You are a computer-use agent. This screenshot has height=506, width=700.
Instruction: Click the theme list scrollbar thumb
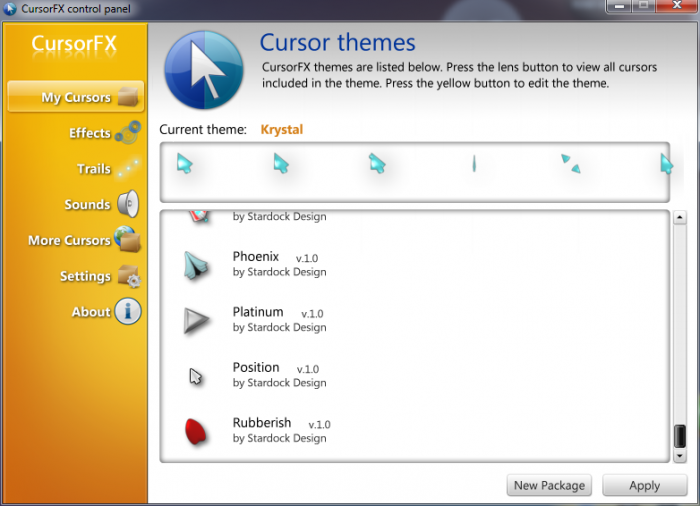pyautogui.click(x=679, y=436)
